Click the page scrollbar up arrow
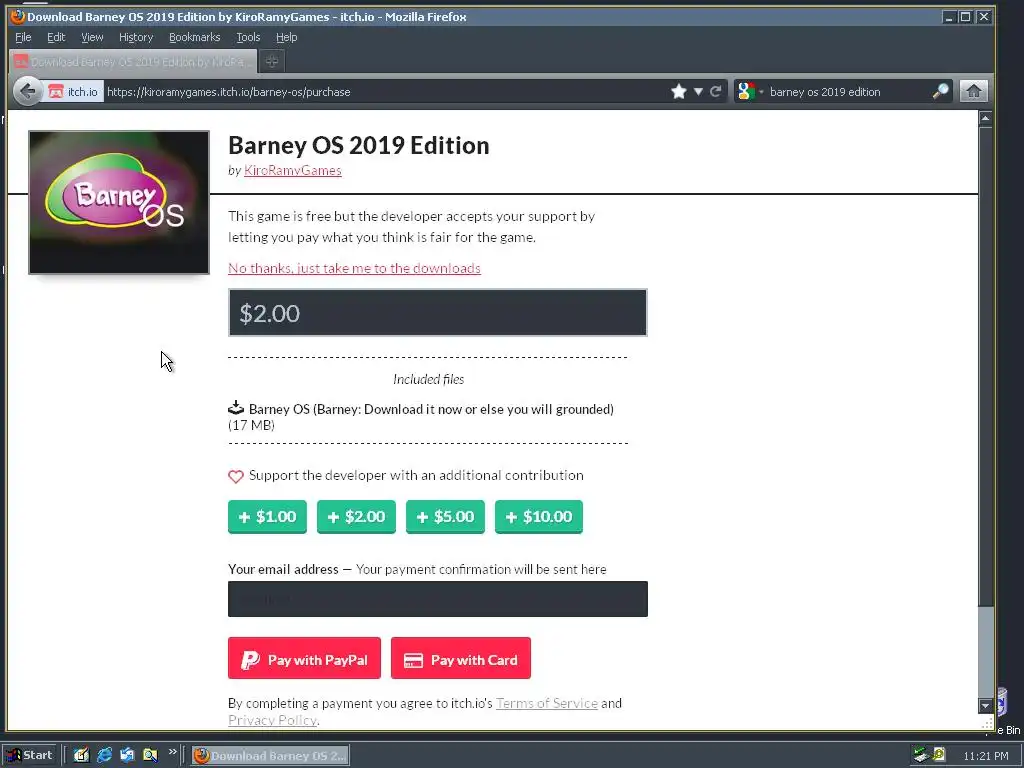 985,118
